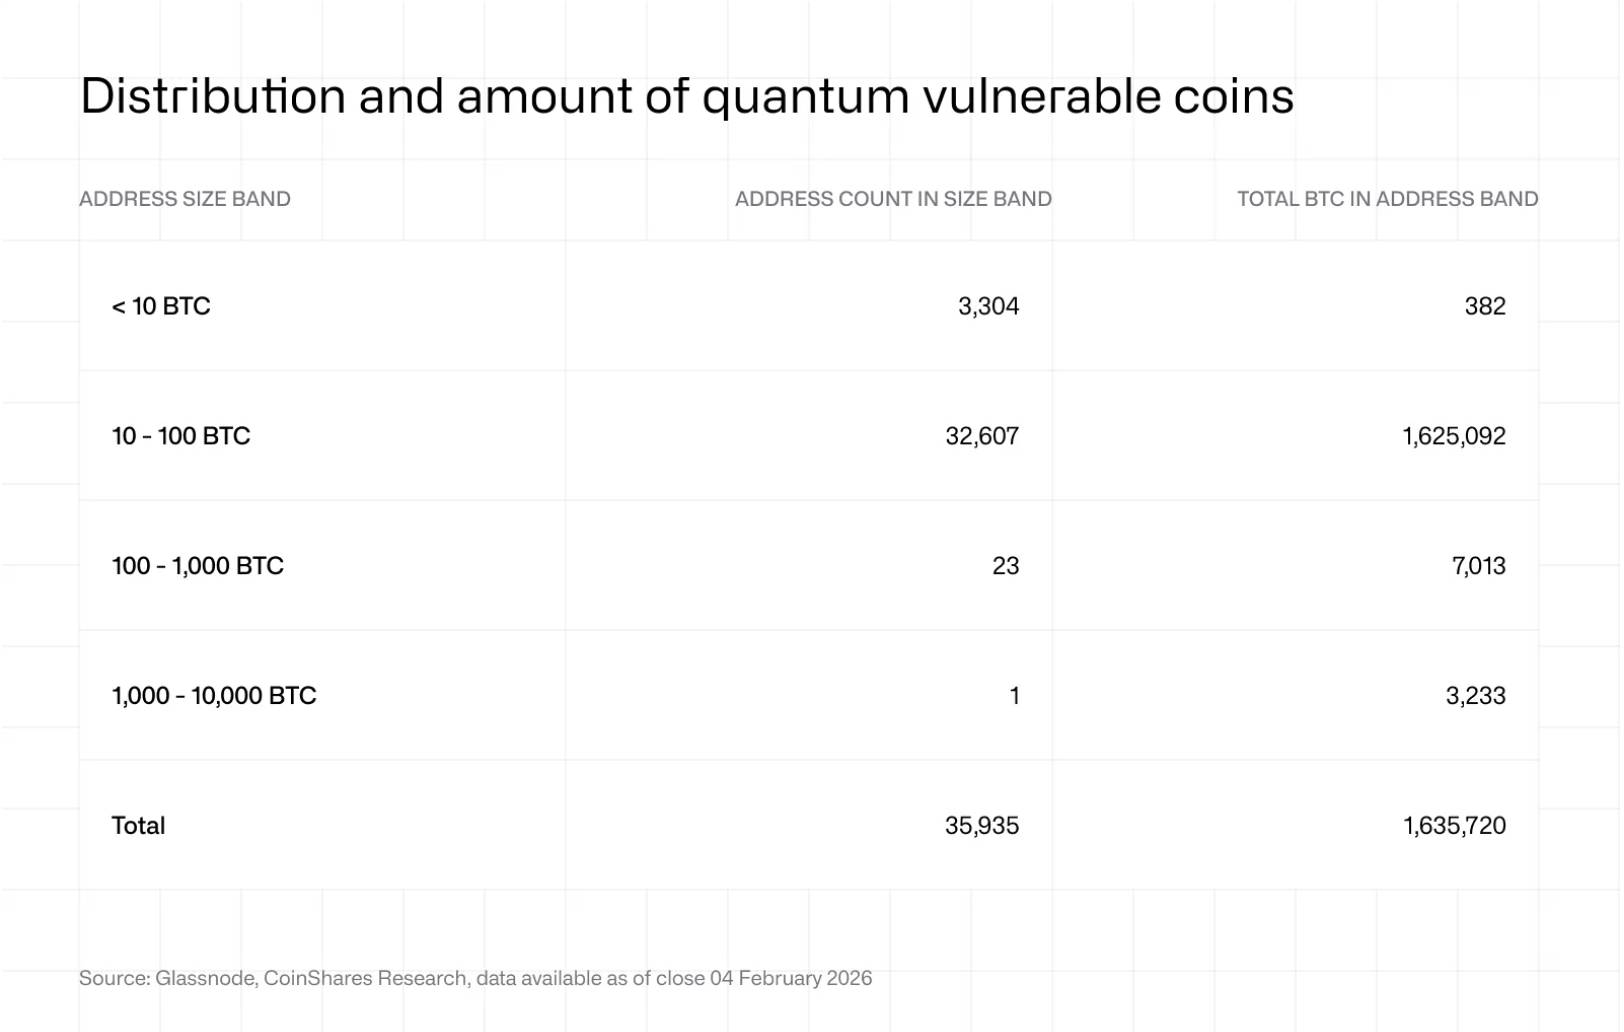Select the TOTAL BTC IN ADDRESS BAND header
This screenshot has width=1624, height=1032.
tap(1387, 199)
